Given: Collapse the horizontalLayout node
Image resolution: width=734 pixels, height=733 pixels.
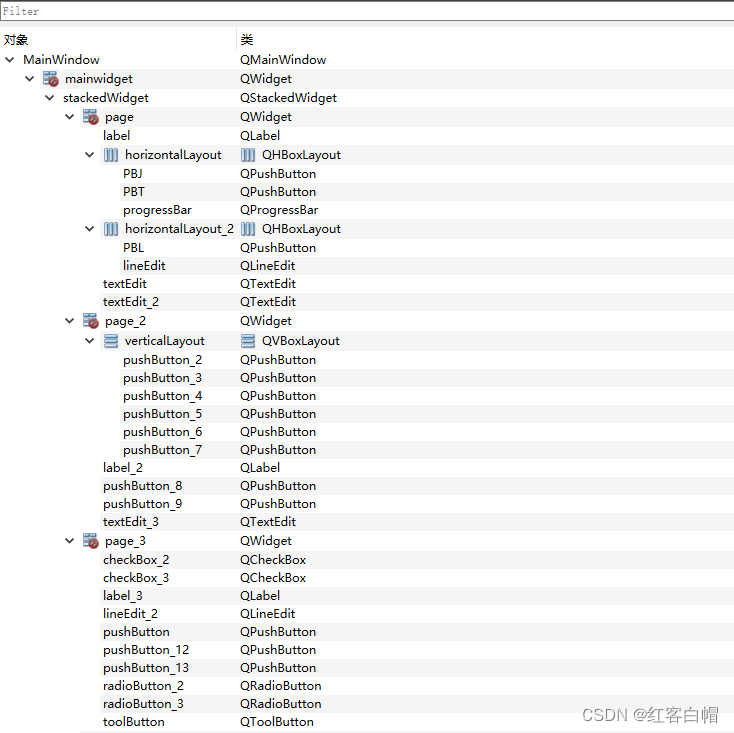Looking at the screenshot, I should (x=89, y=155).
